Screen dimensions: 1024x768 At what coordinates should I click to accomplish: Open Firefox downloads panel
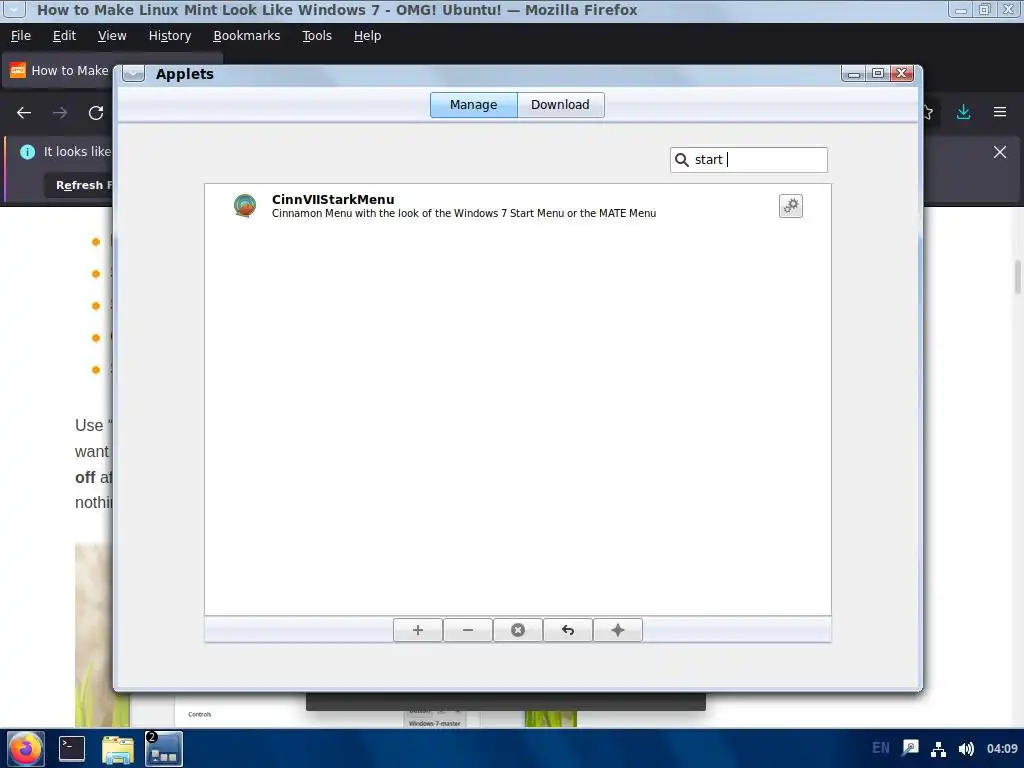tap(963, 112)
